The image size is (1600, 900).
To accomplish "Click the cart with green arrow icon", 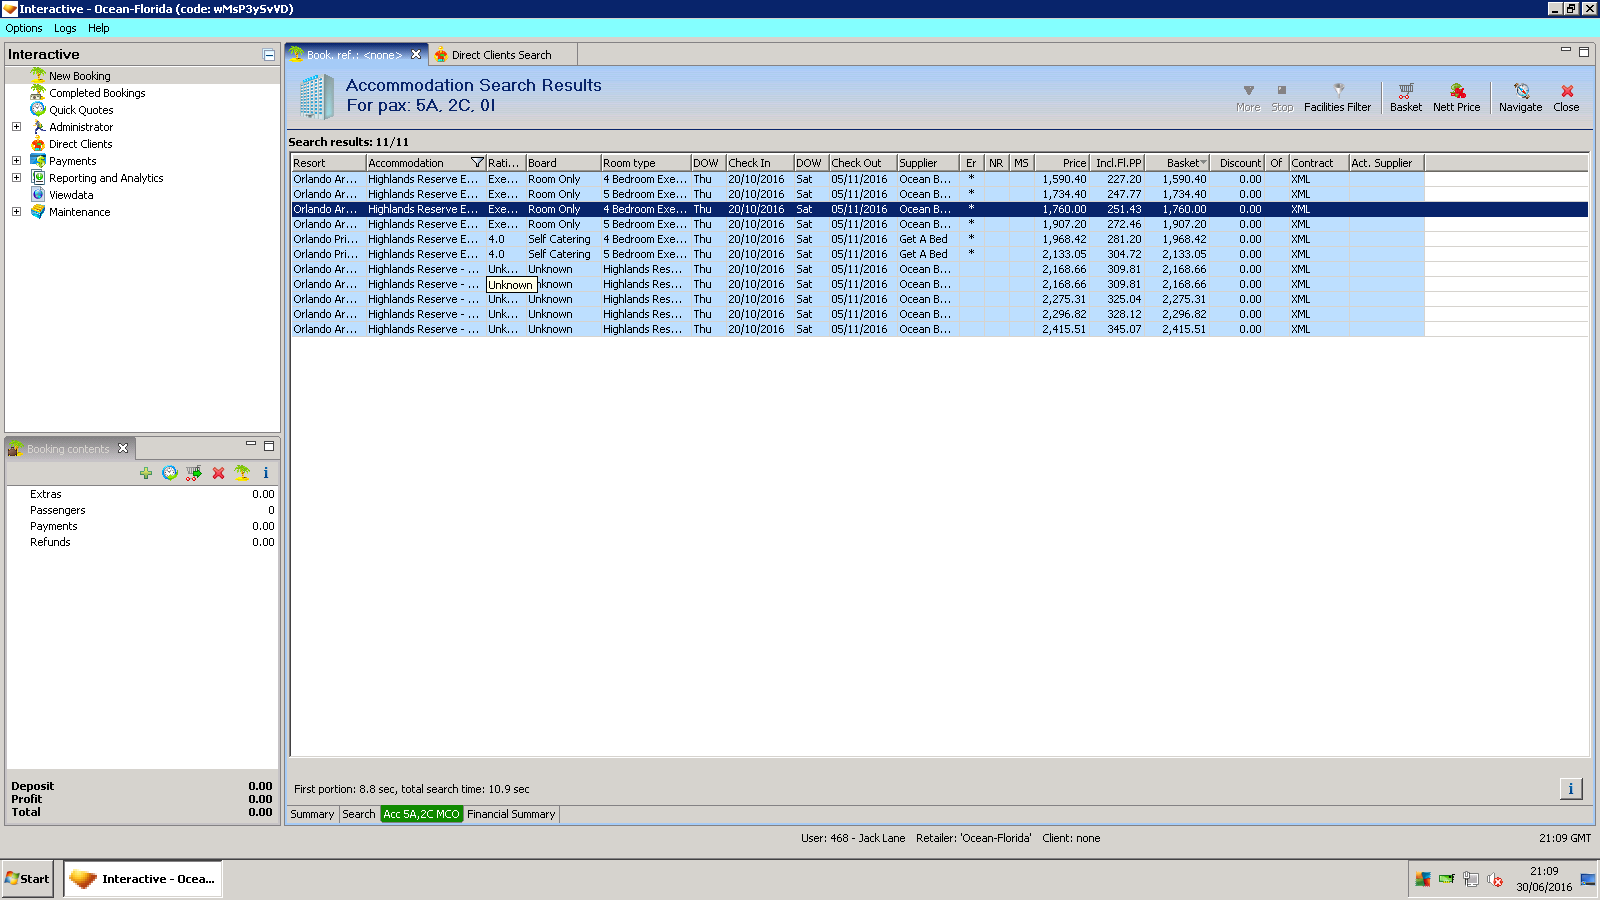I will point(194,473).
